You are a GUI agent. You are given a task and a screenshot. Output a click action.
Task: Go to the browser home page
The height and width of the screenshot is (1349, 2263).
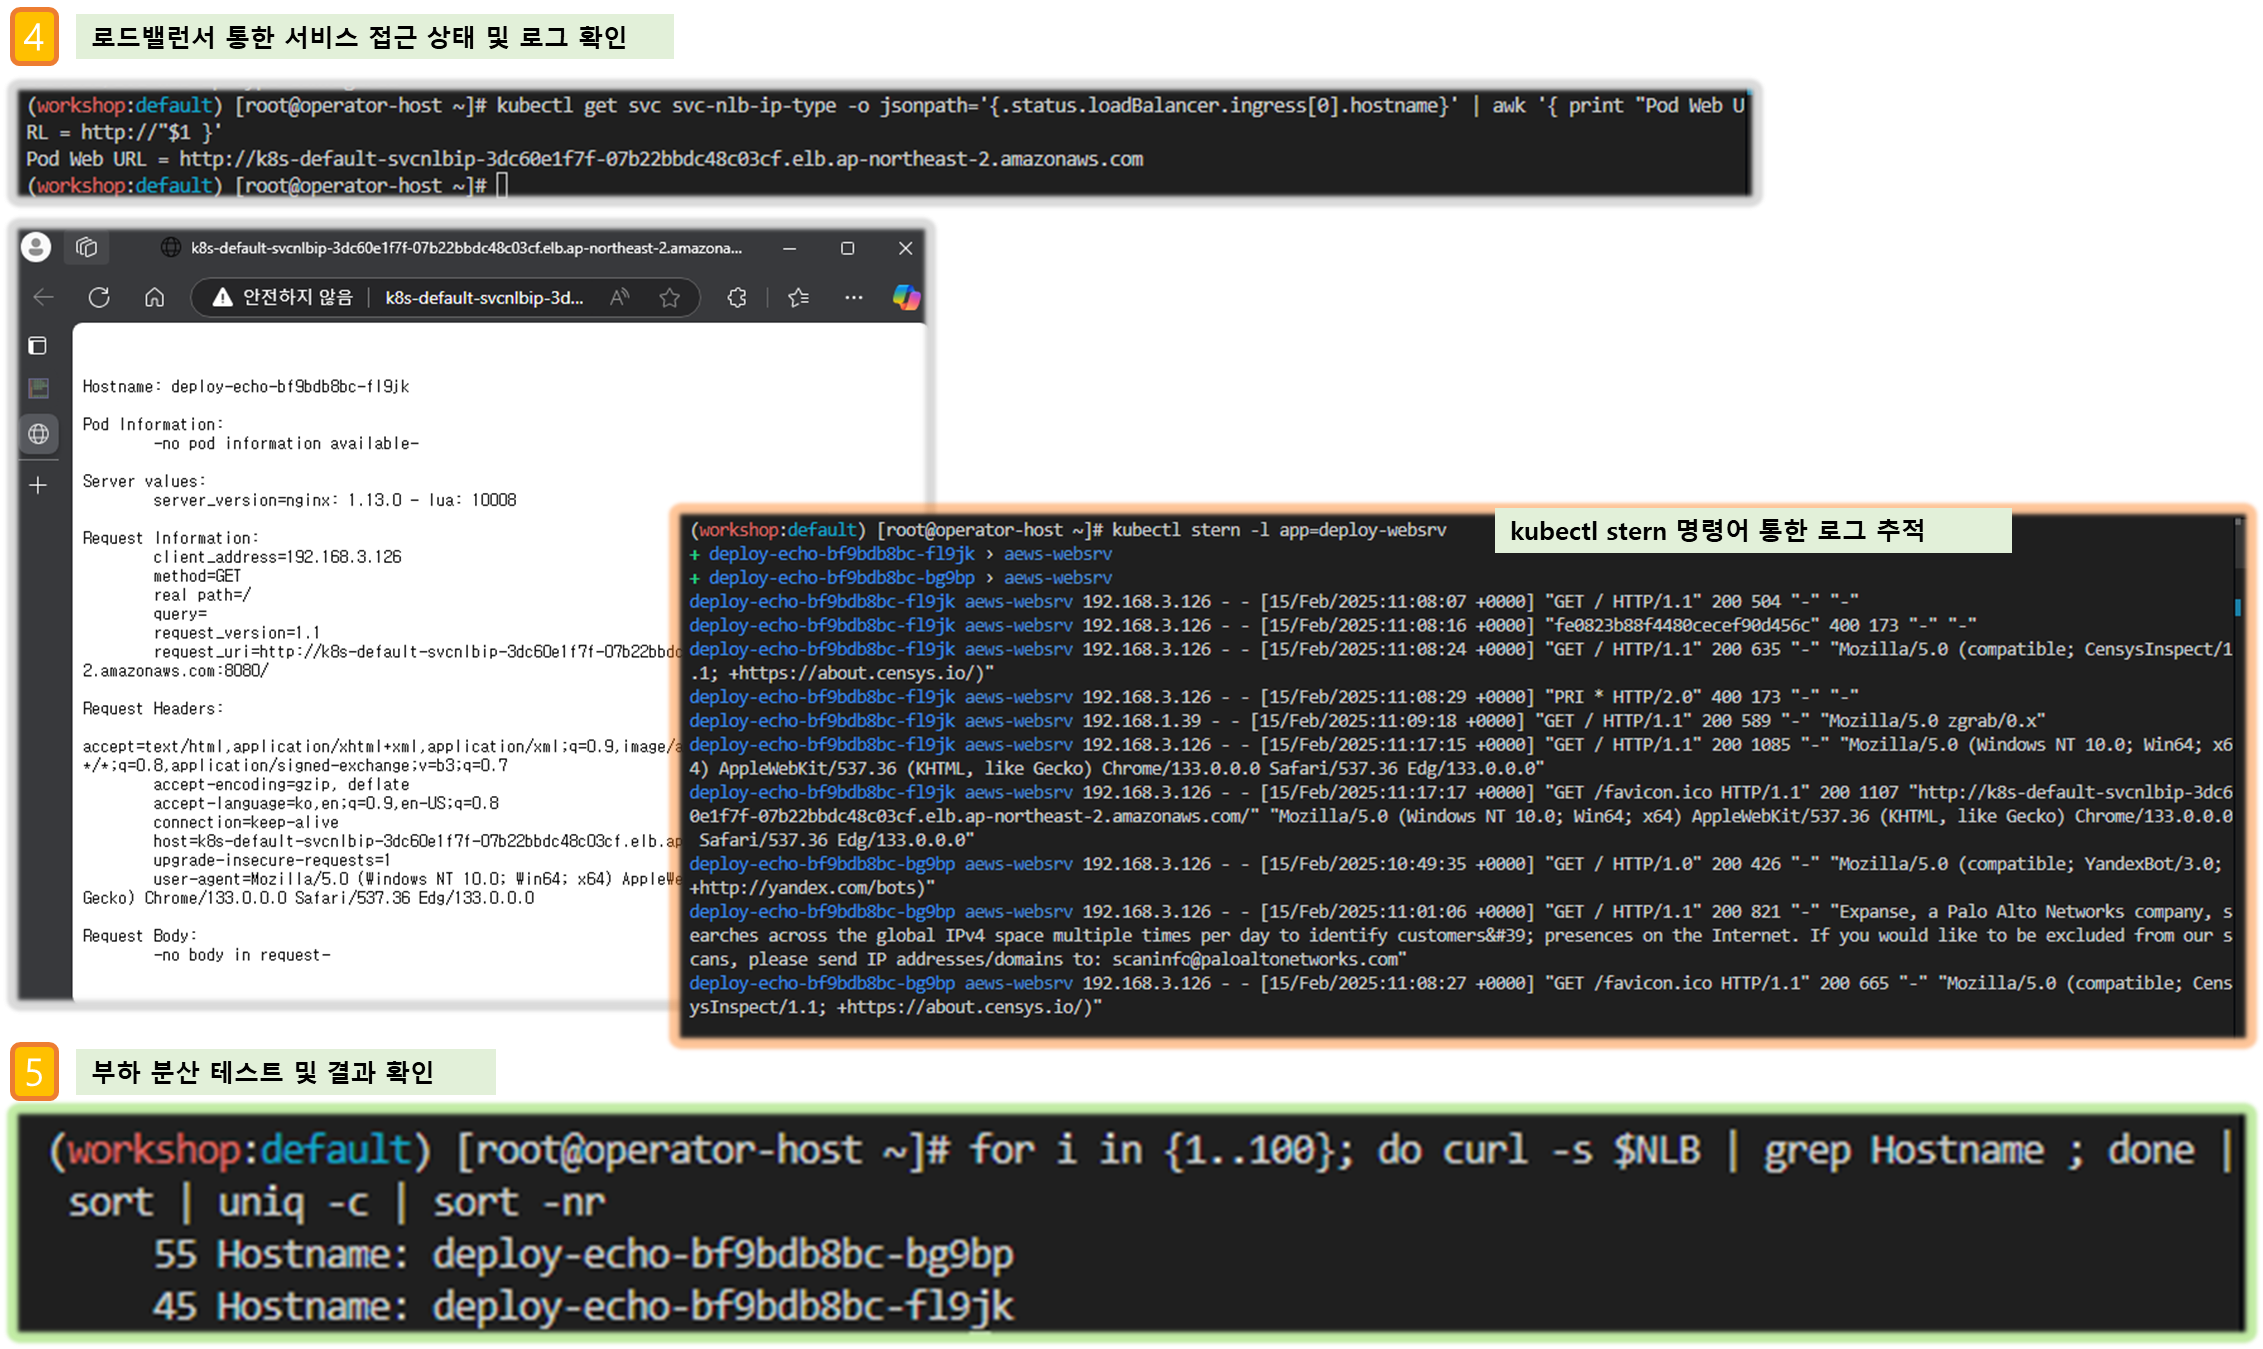pos(154,297)
